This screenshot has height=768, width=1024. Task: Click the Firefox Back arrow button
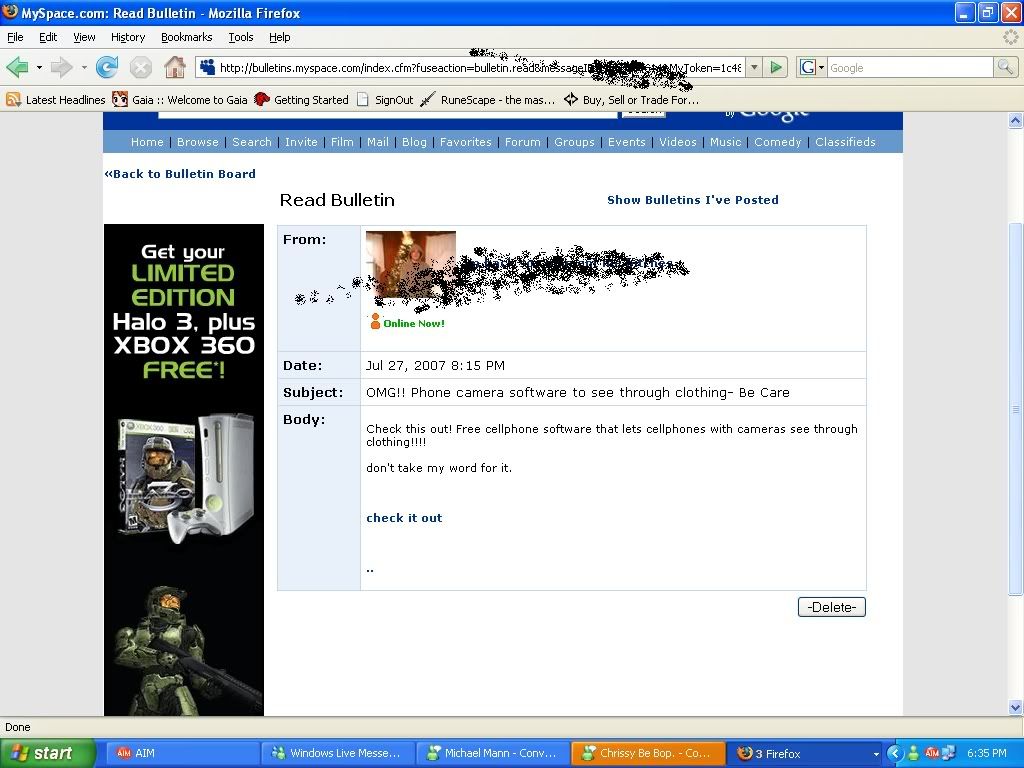click(x=17, y=68)
